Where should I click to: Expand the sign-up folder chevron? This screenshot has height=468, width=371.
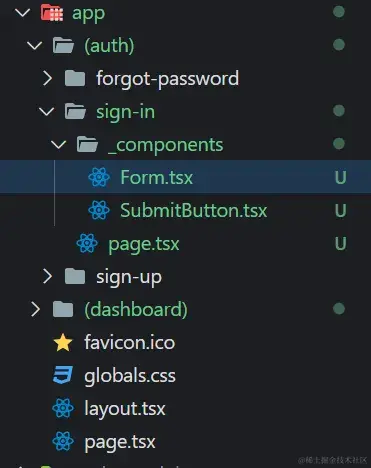click(47, 276)
